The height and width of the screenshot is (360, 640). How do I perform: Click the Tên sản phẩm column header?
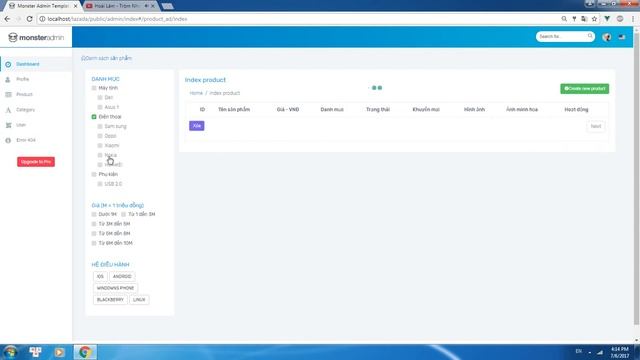[234, 109]
